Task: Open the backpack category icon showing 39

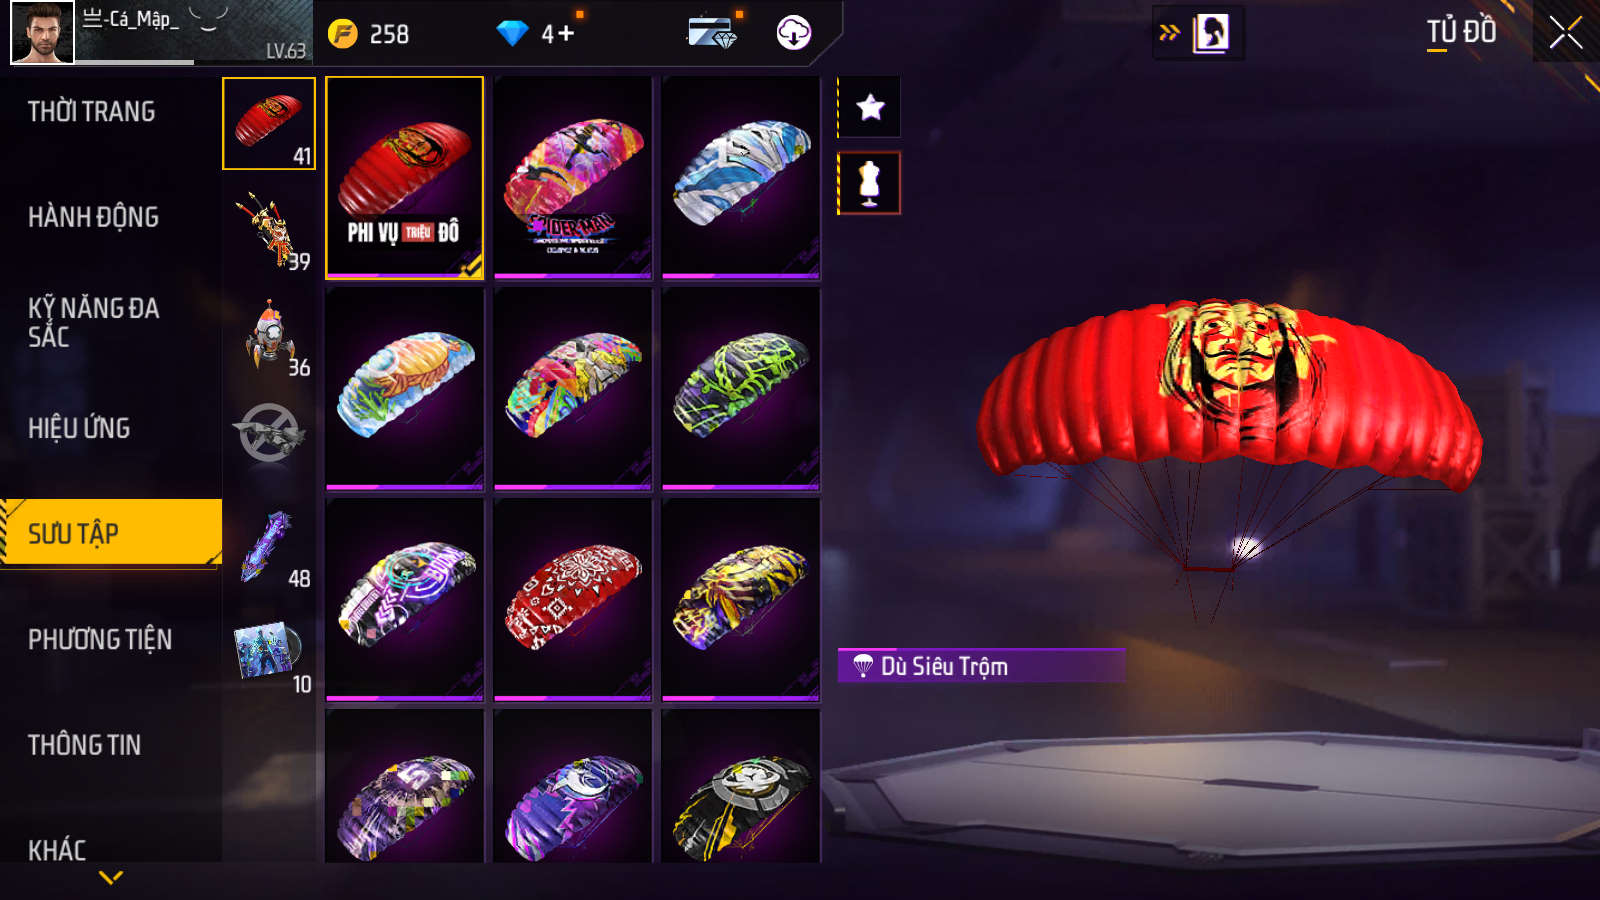Action: 269,229
